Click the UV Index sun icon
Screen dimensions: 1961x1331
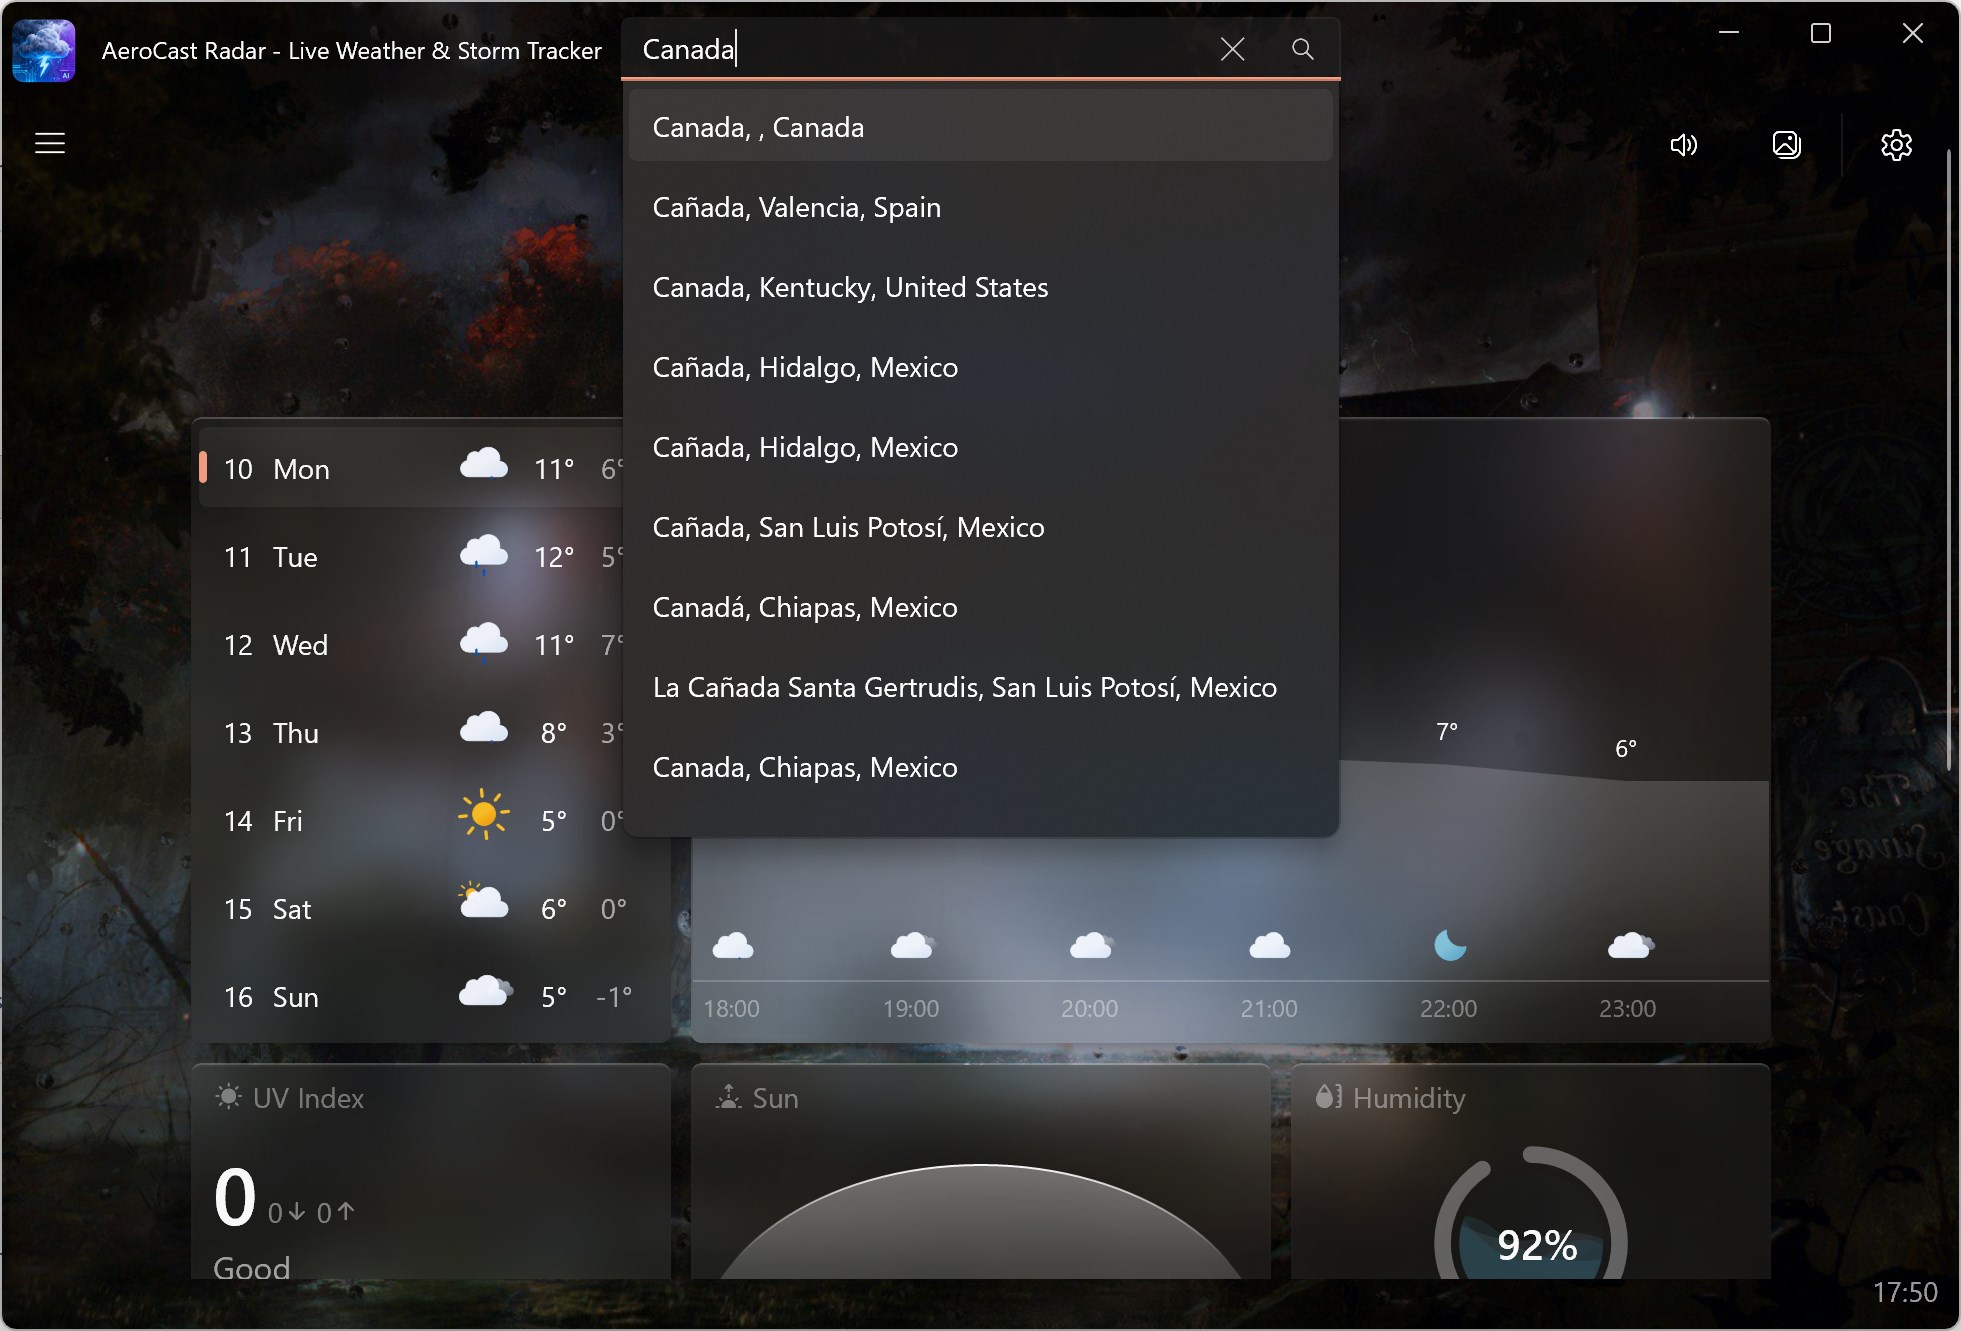[x=228, y=1097]
